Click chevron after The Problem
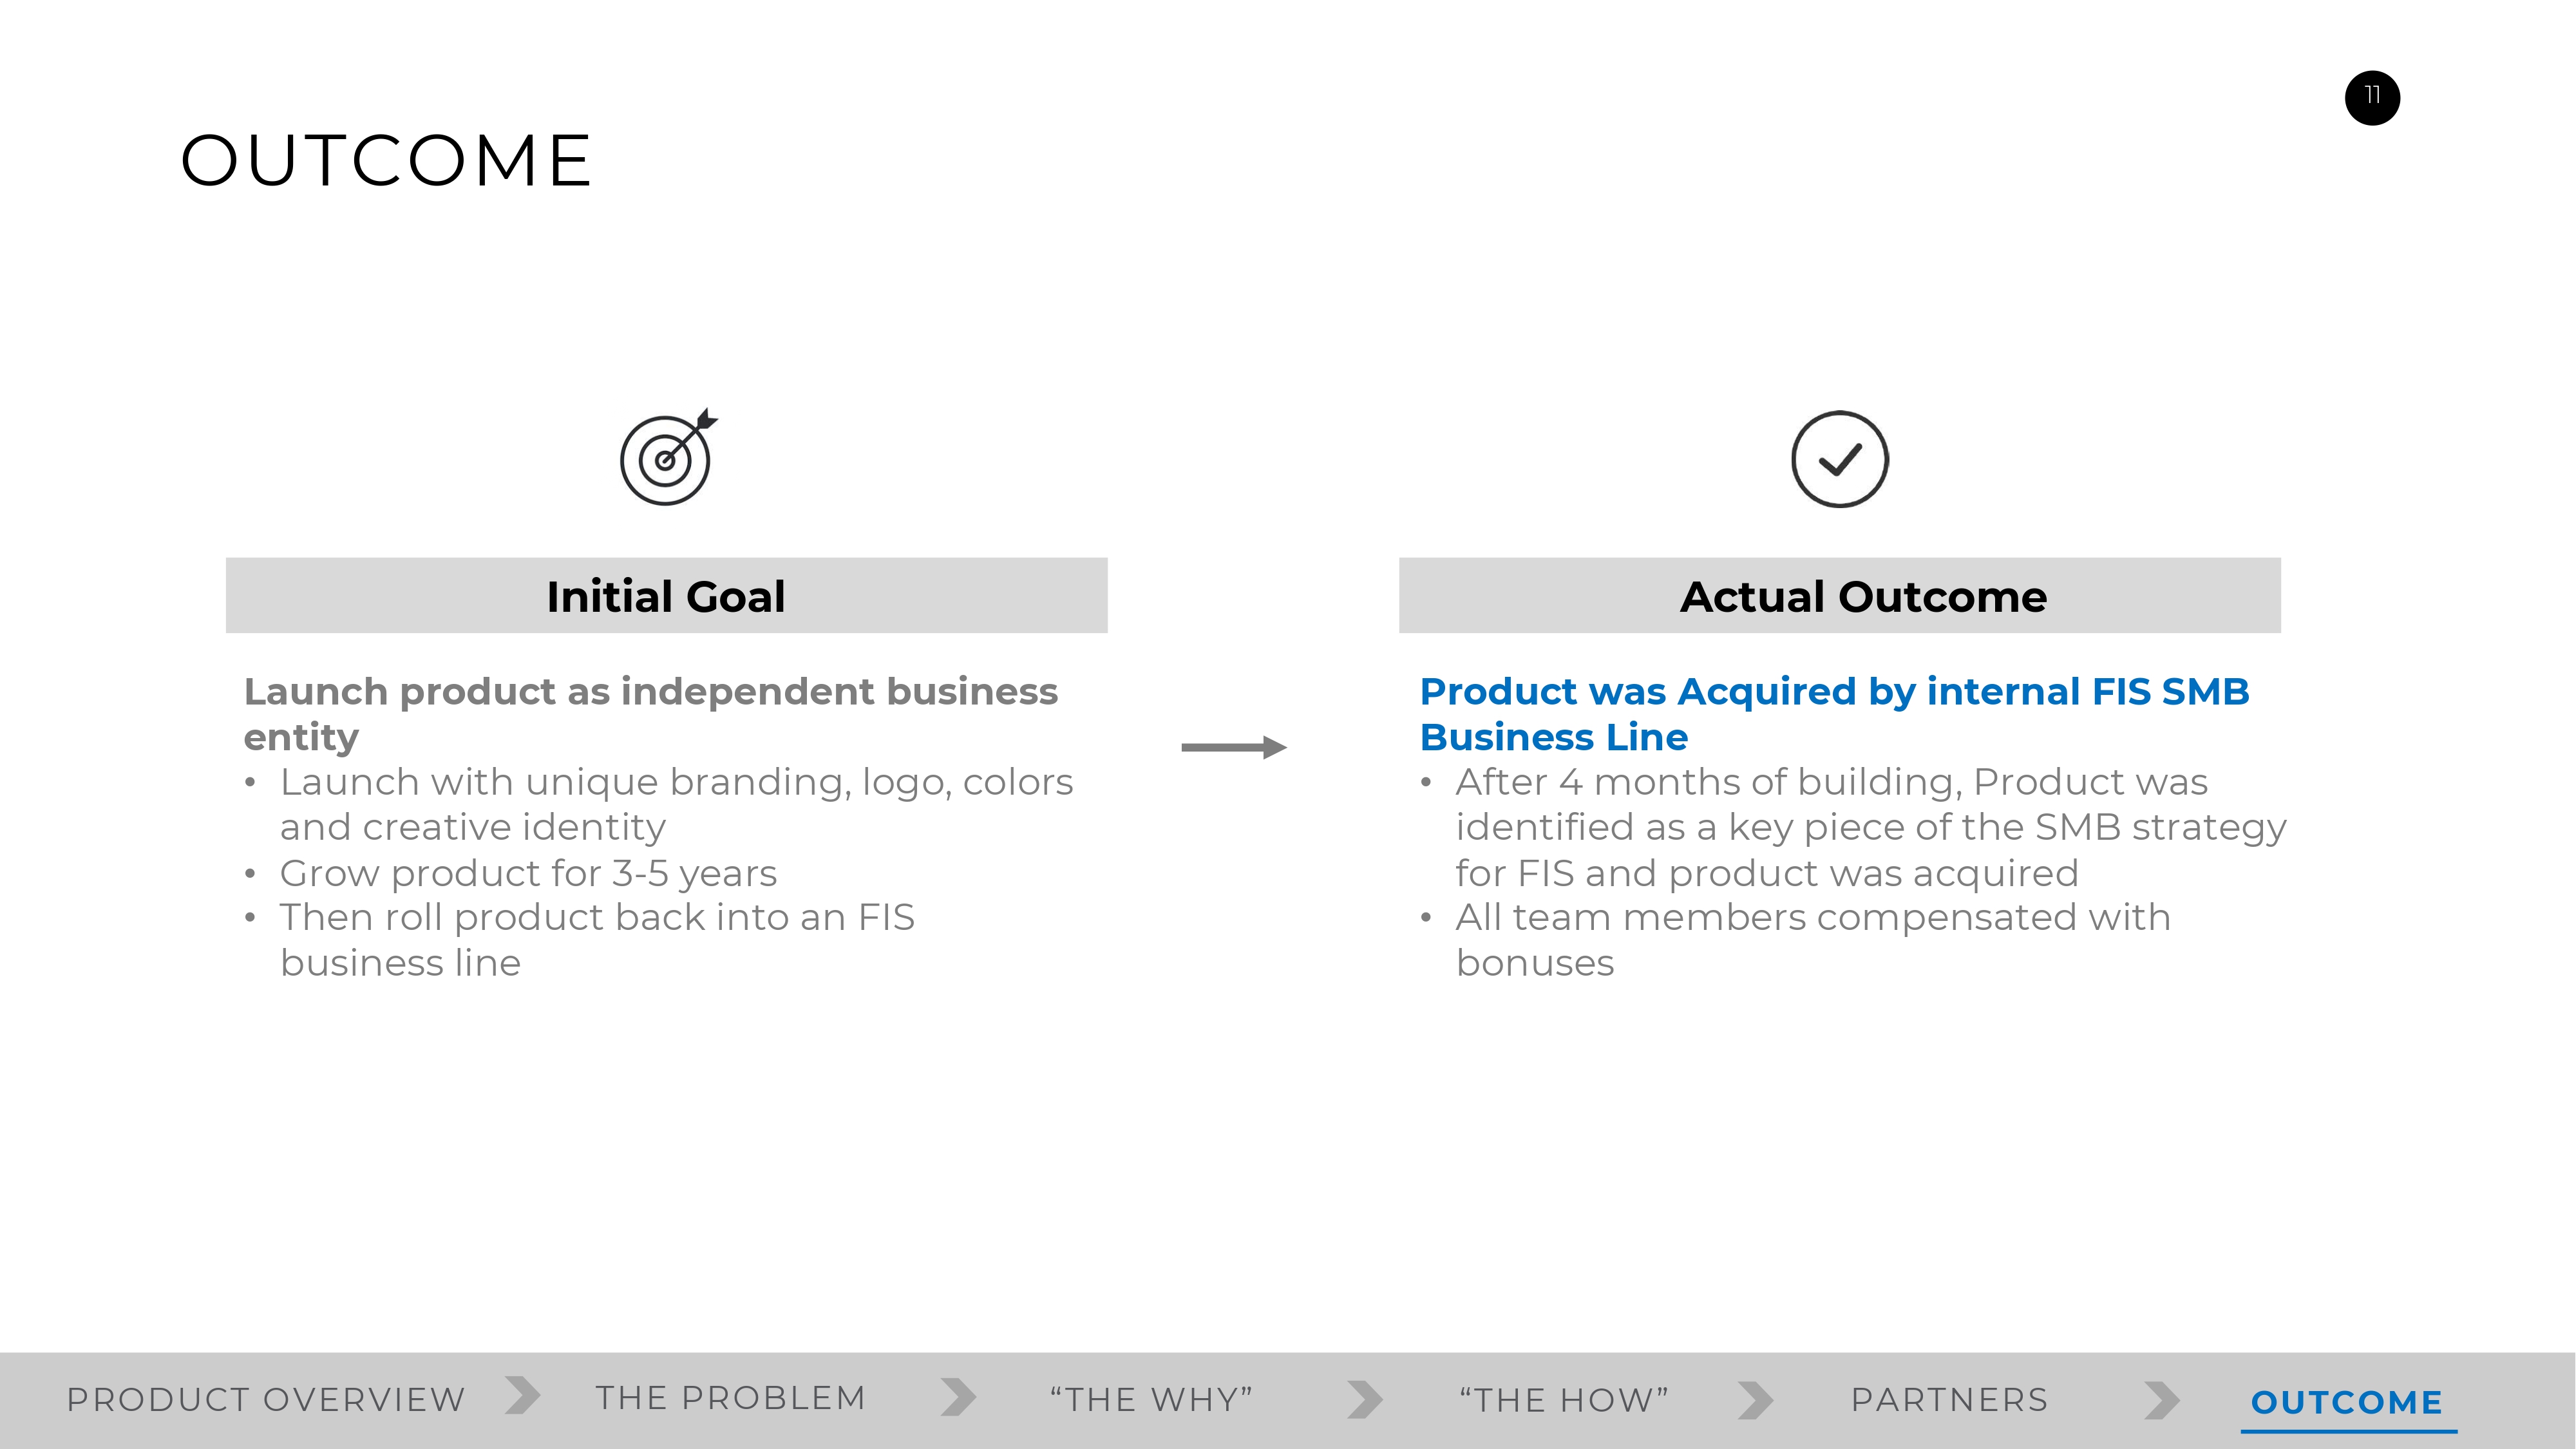The height and width of the screenshot is (1449, 2576). [x=958, y=1397]
